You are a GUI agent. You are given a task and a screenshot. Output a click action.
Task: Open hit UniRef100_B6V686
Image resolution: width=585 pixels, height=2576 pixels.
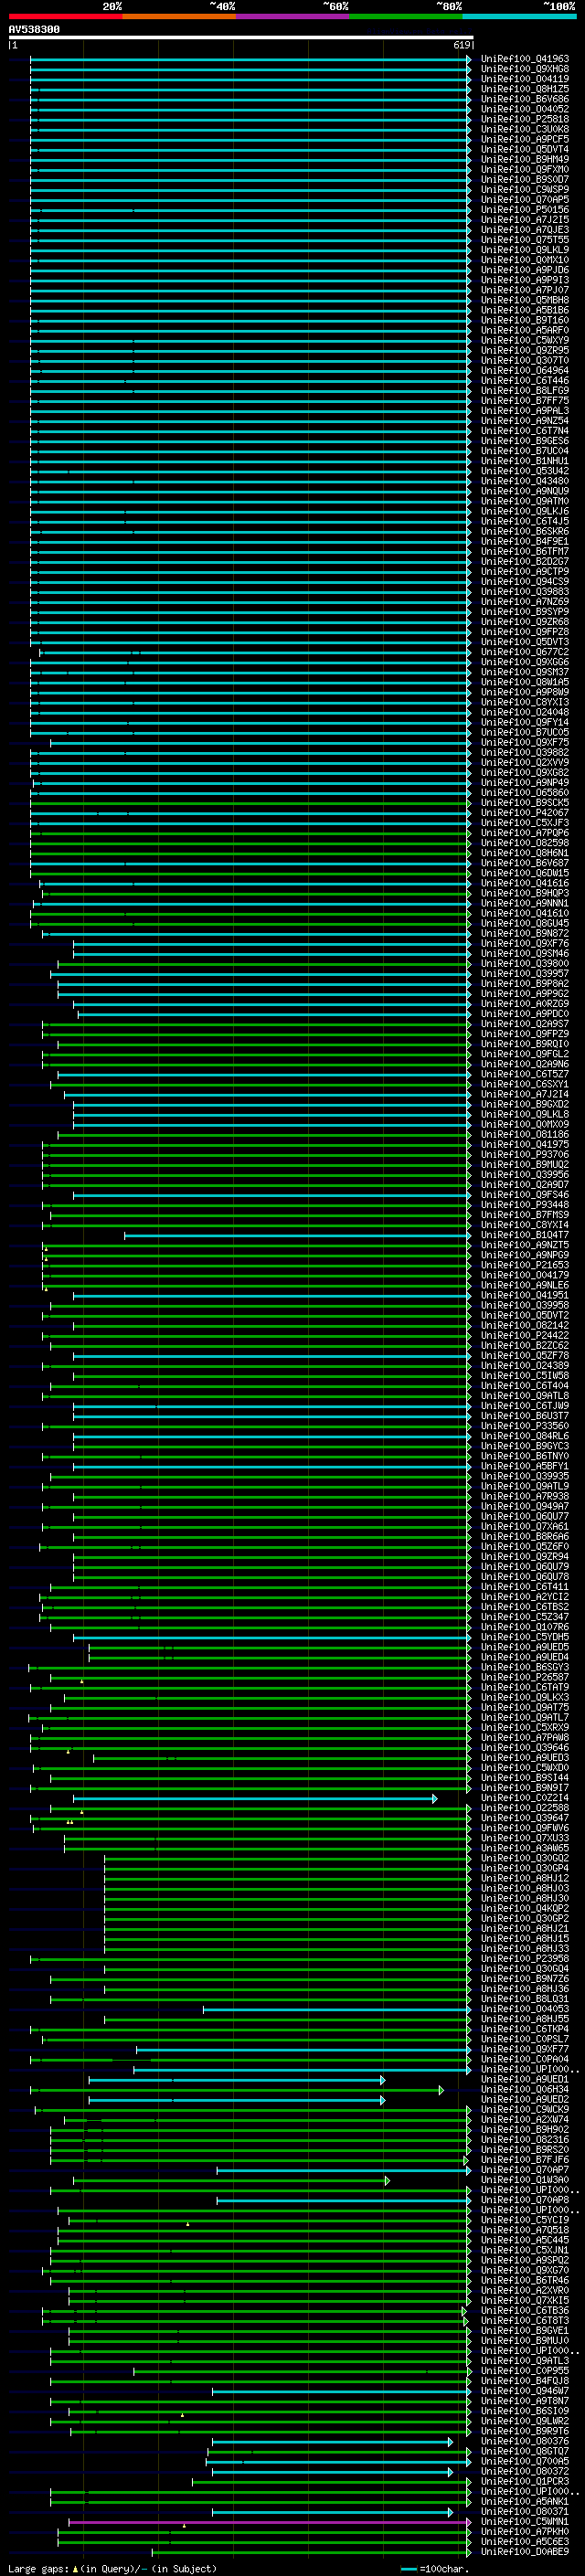point(525,99)
